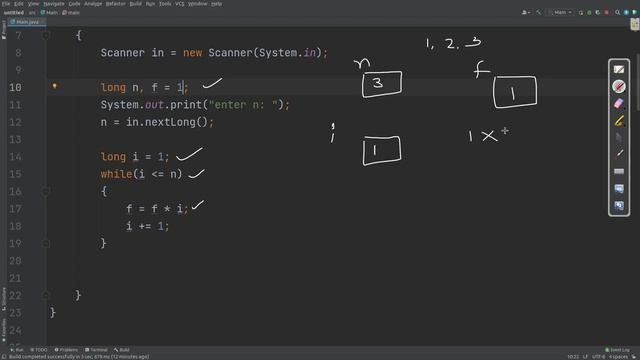The width and height of the screenshot is (640, 360).
Task: Click the fold end marker at line 22
Action: click(46, 296)
